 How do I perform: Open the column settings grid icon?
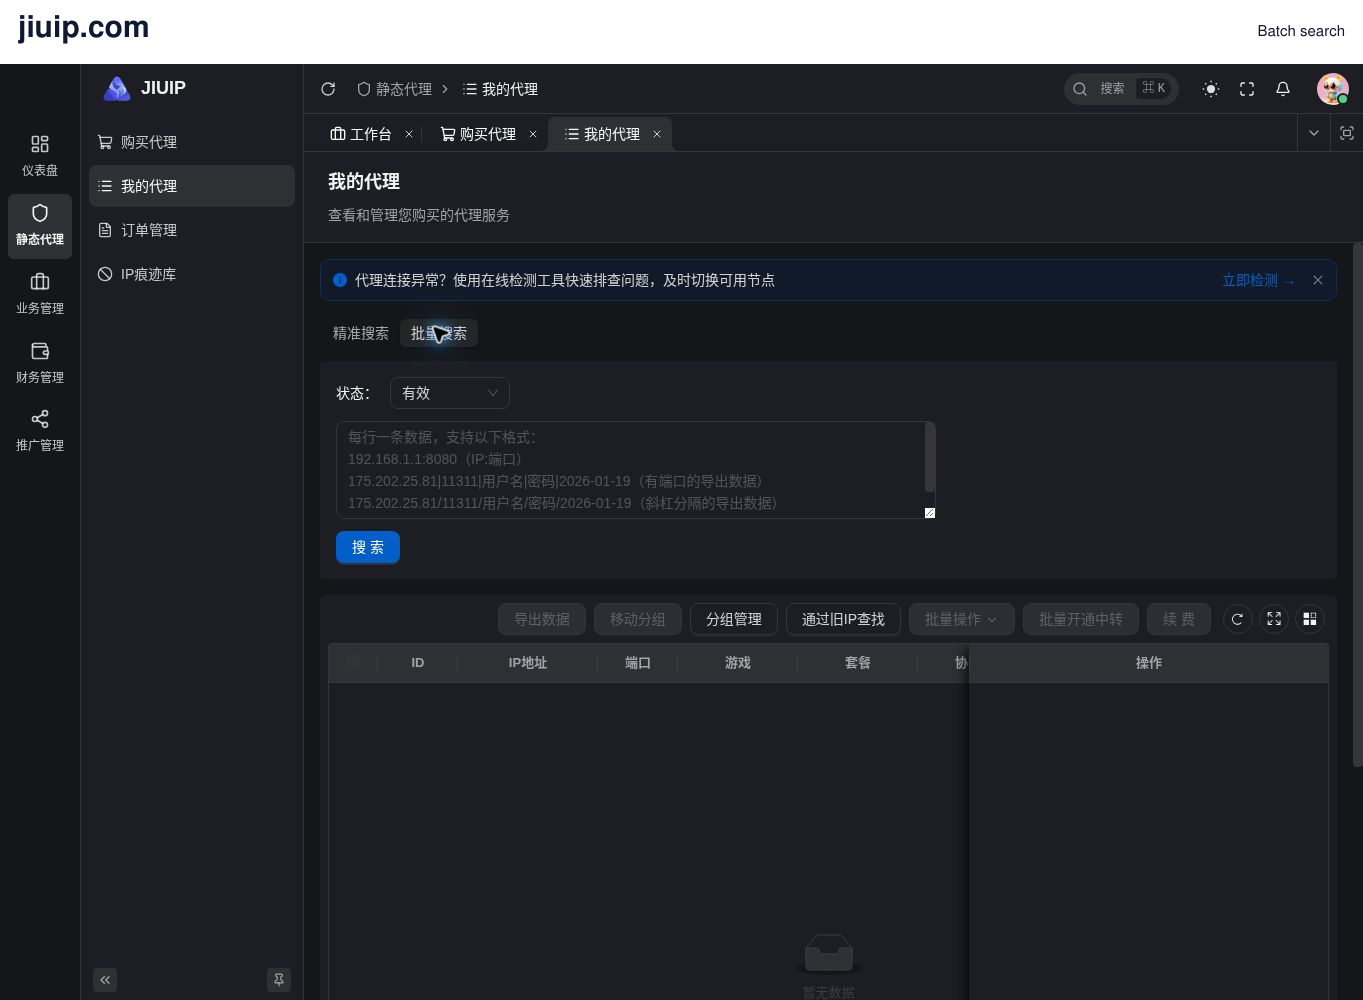(1310, 619)
